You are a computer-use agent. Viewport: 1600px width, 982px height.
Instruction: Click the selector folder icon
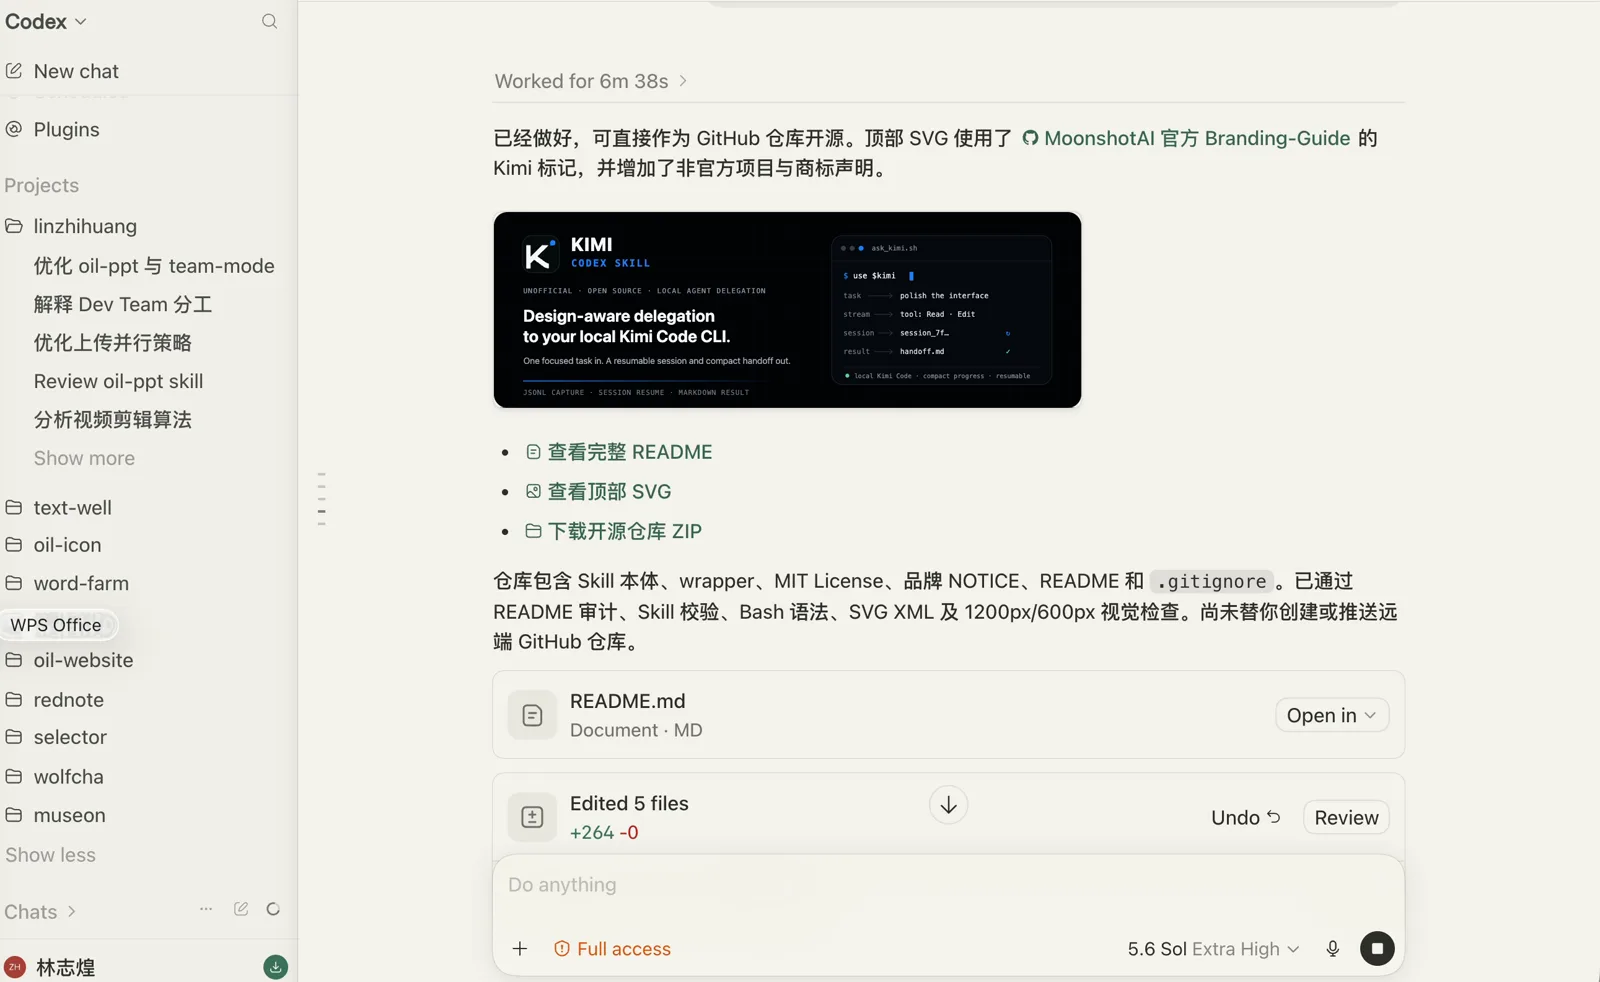pyautogui.click(x=14, y=737)
